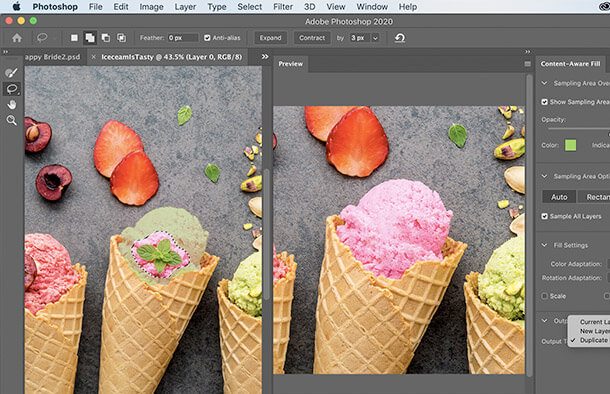Switch to Happy Bride2.psd tab
This screenshot has width=610, height=394.
[x=53, y=57]
